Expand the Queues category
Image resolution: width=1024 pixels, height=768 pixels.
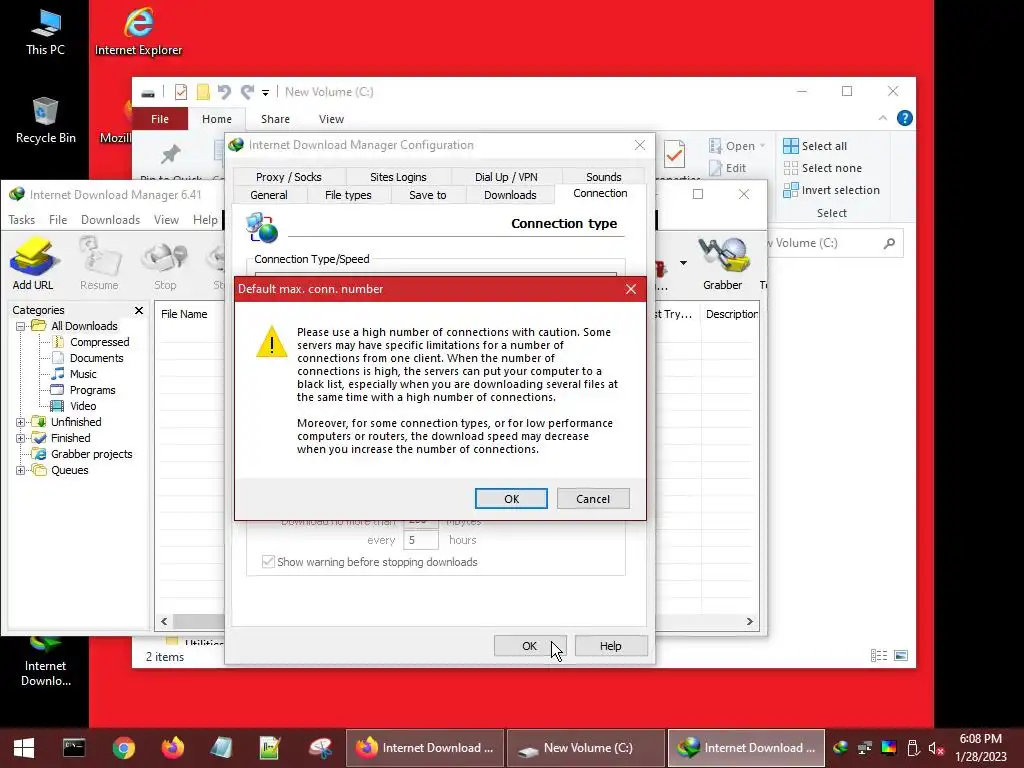pyautogui.click(x=20, y=470)
